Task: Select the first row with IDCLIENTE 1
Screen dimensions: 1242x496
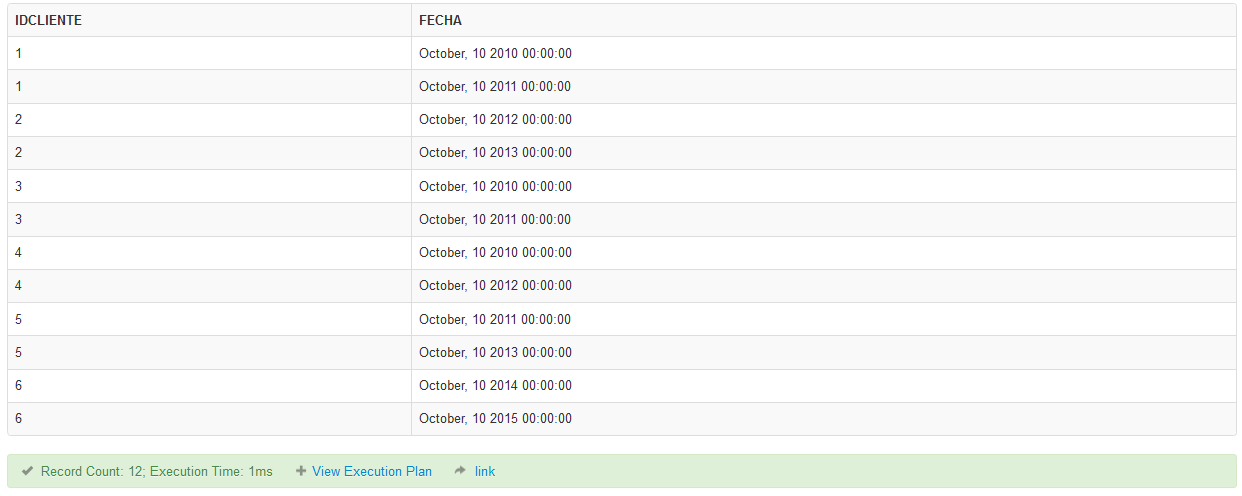Action: (621, 53)
